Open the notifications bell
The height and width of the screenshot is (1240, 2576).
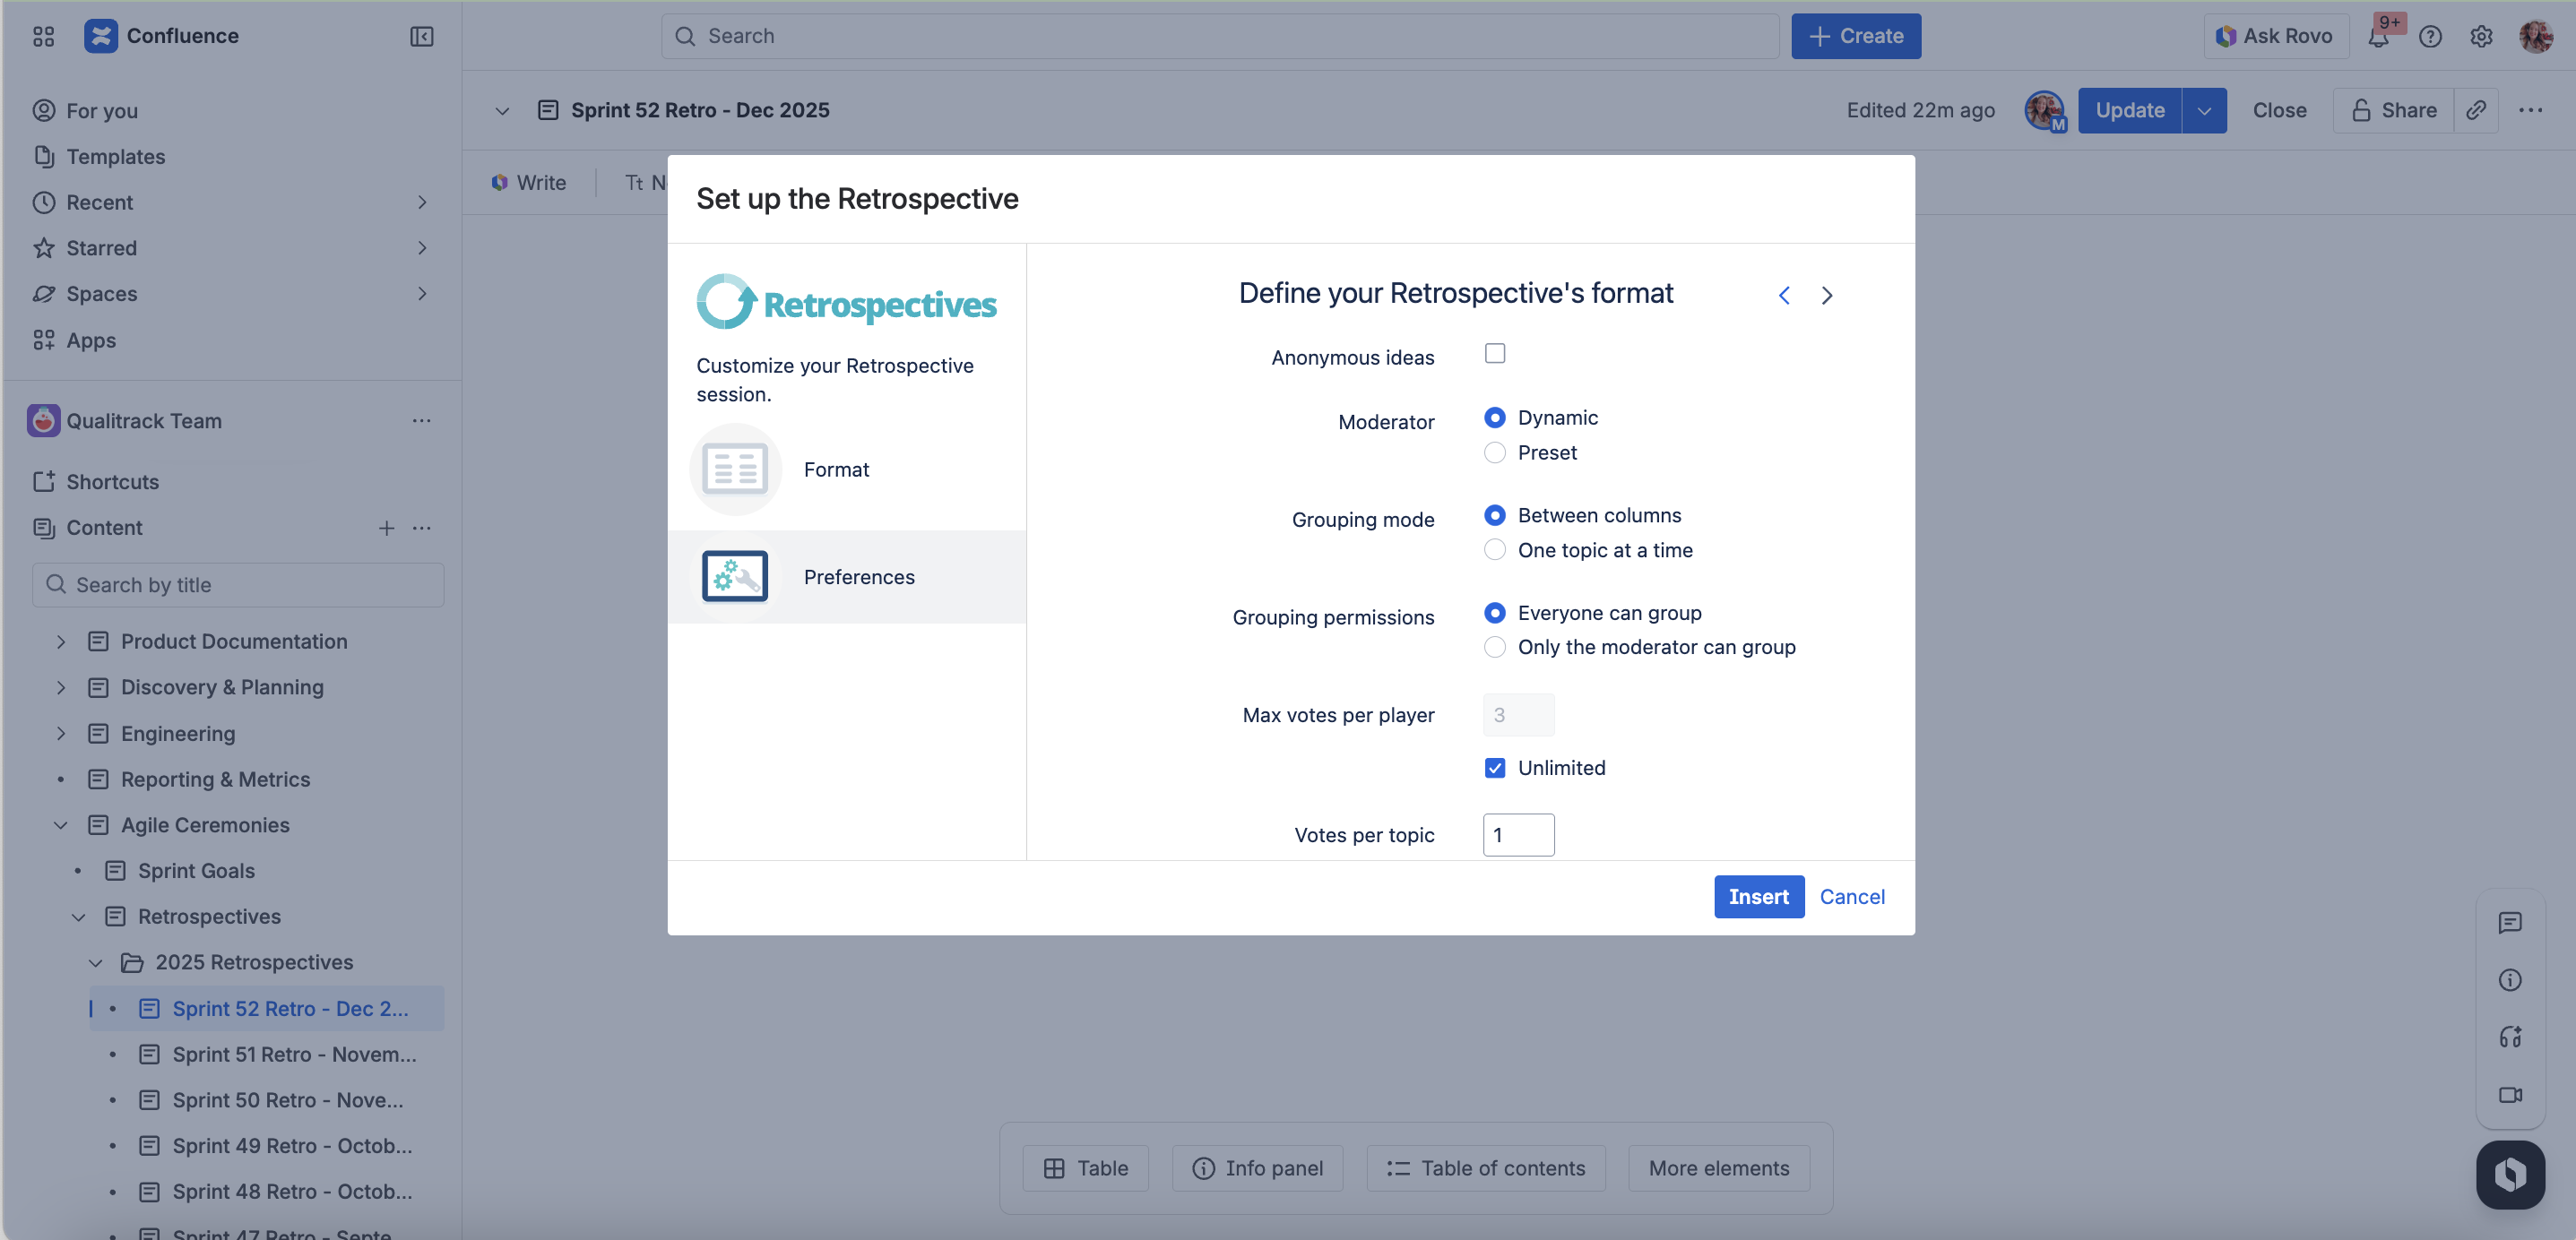pyautogui.click(x=2379, y=37)
